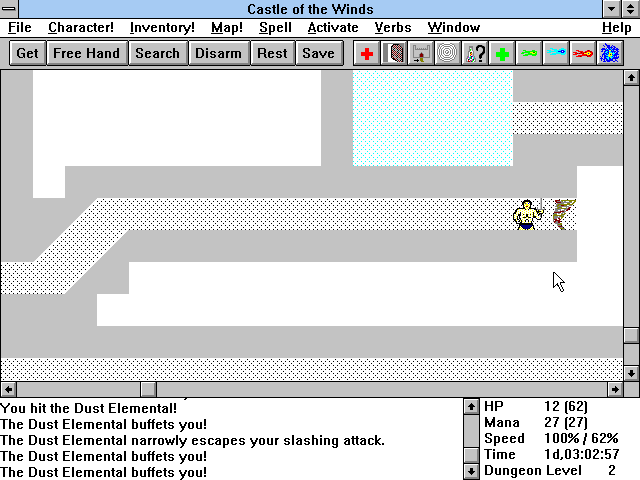Open the File menu
Screen dimensions: 640x480
(x=20, y=28)
